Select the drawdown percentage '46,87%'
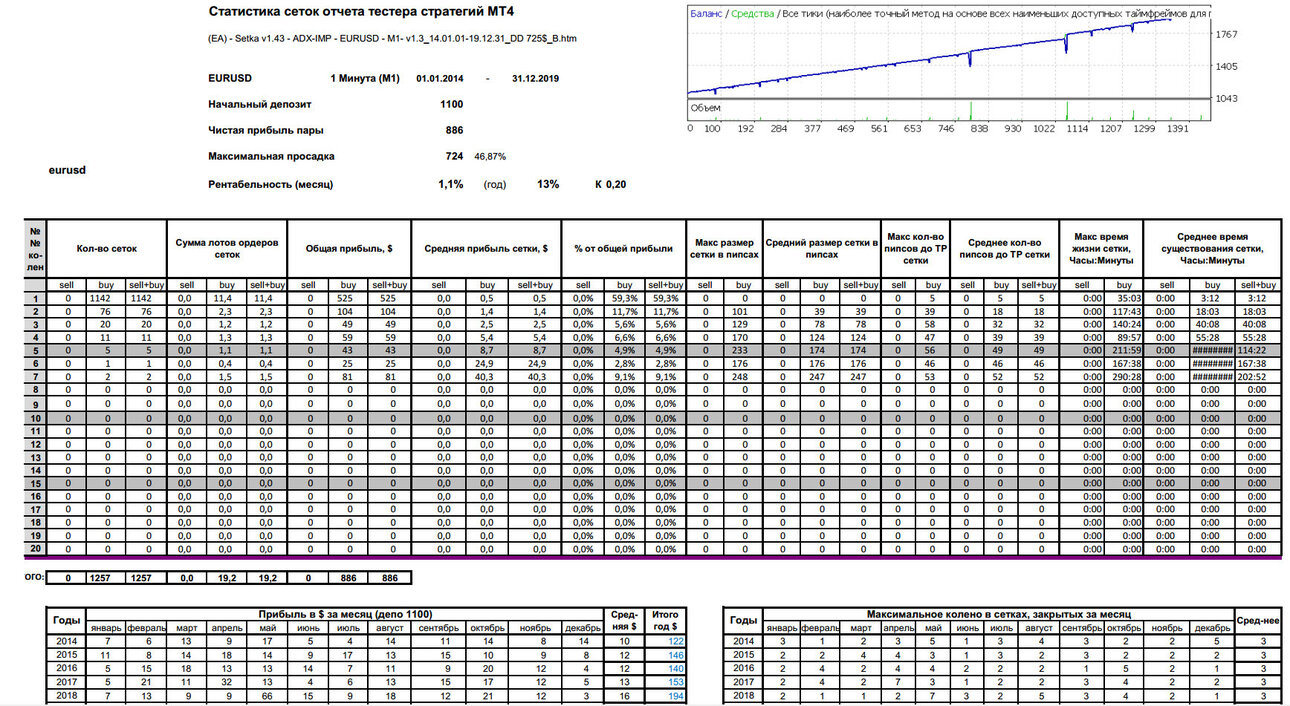This screenshot has height=706, width=1290. point(490,157)
